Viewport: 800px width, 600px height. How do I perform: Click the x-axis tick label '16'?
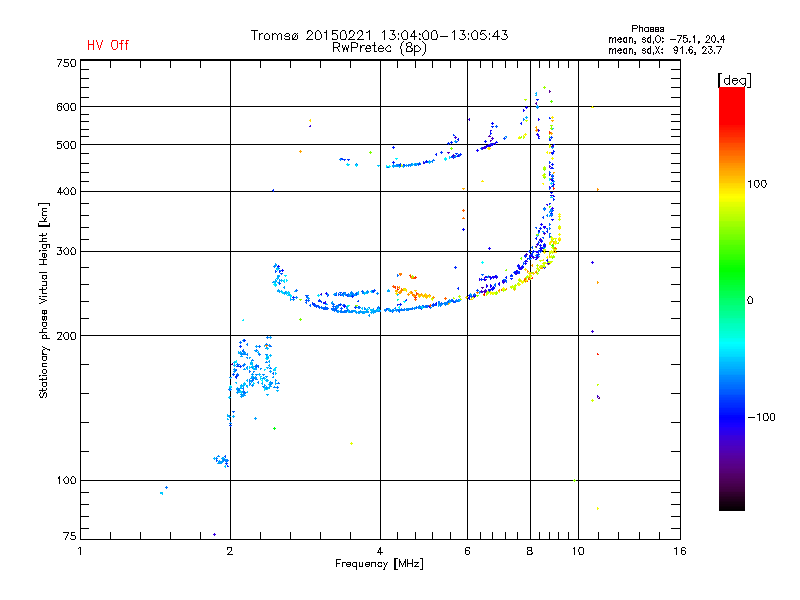[680, 551]
